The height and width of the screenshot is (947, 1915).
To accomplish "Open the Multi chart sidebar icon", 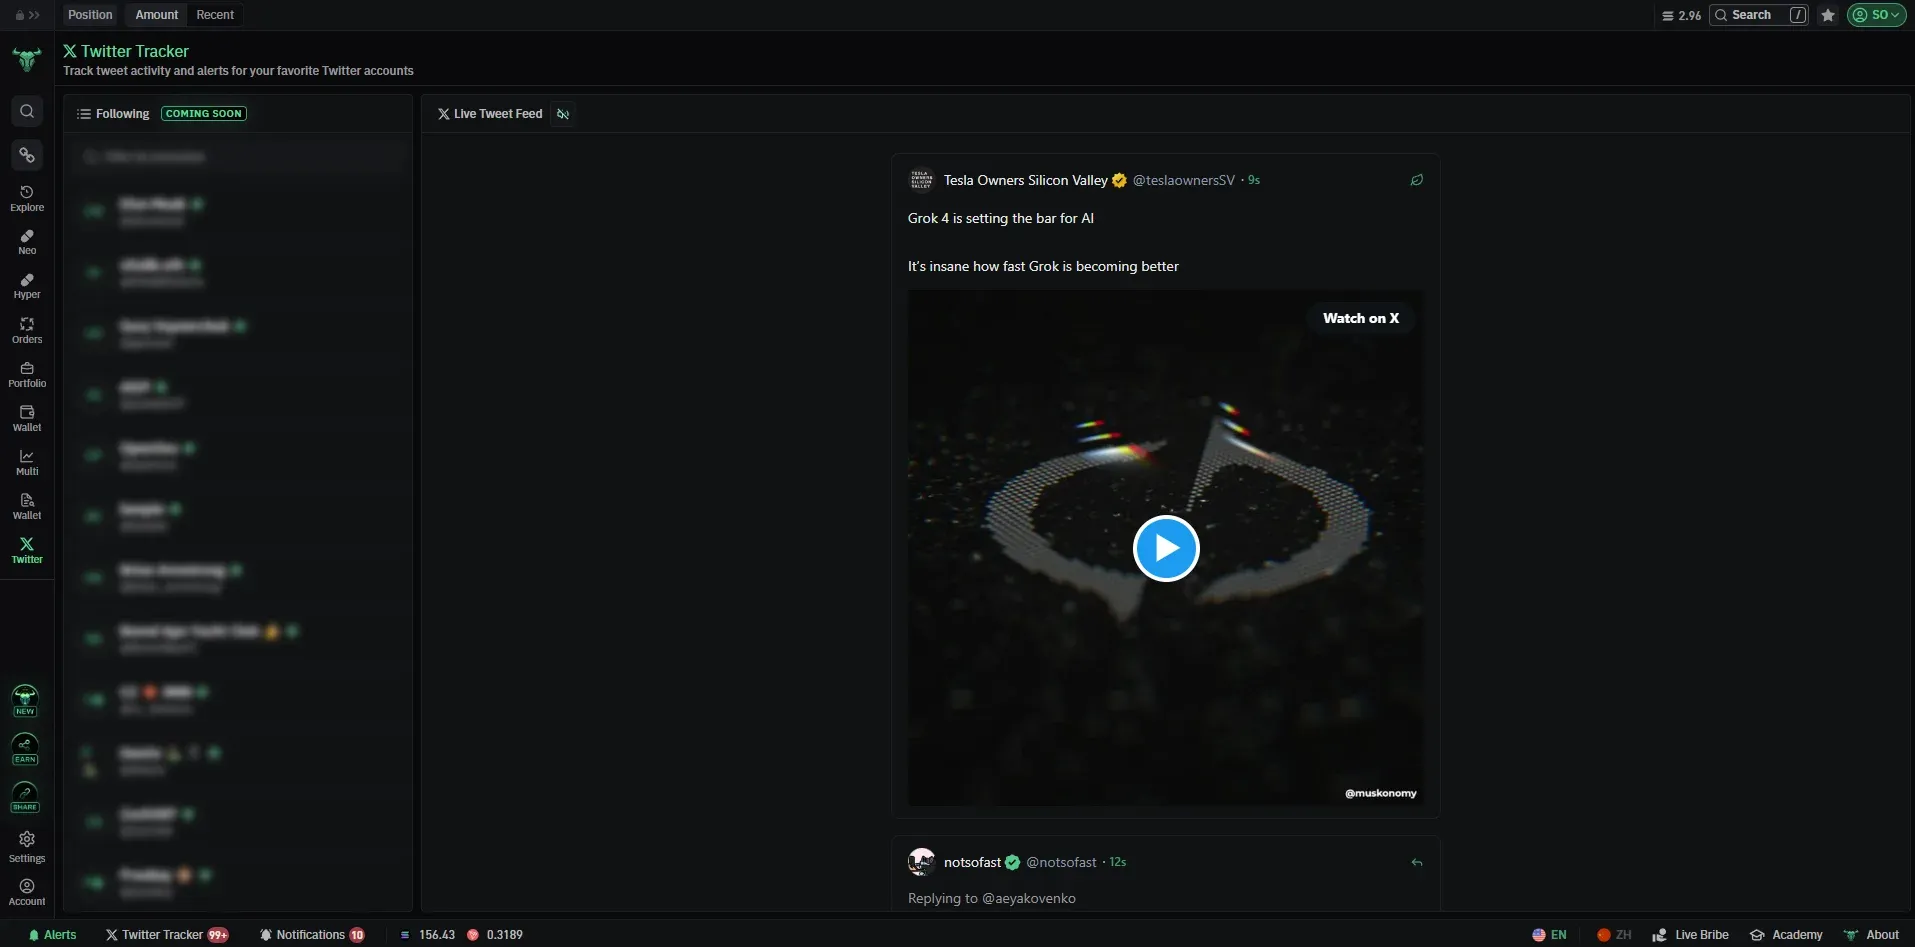I will [x=25, y=462].
